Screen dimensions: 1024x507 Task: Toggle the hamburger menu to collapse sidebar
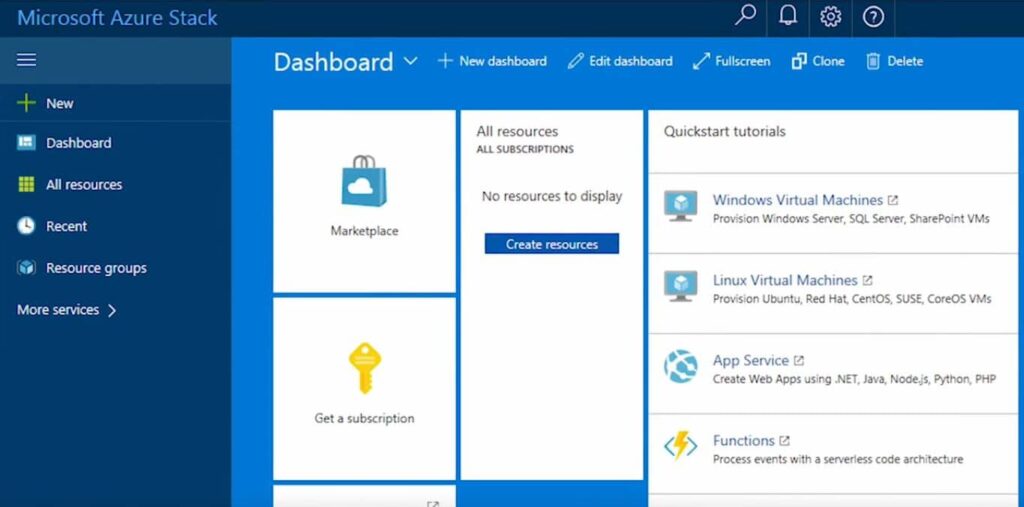[27, 60]
